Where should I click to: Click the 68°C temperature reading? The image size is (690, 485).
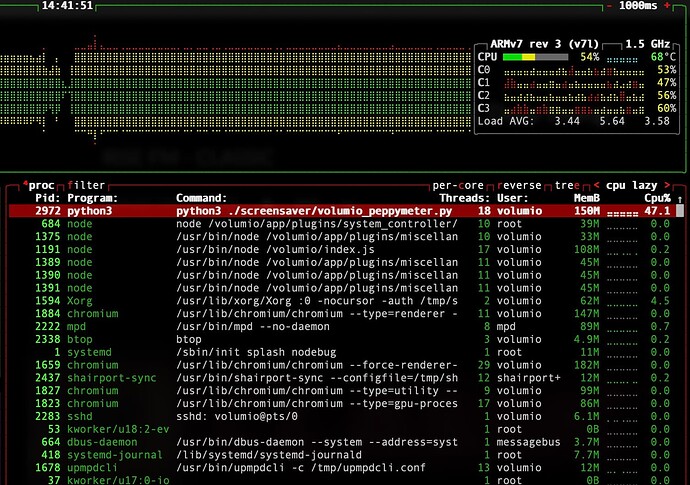pos(663,57)
